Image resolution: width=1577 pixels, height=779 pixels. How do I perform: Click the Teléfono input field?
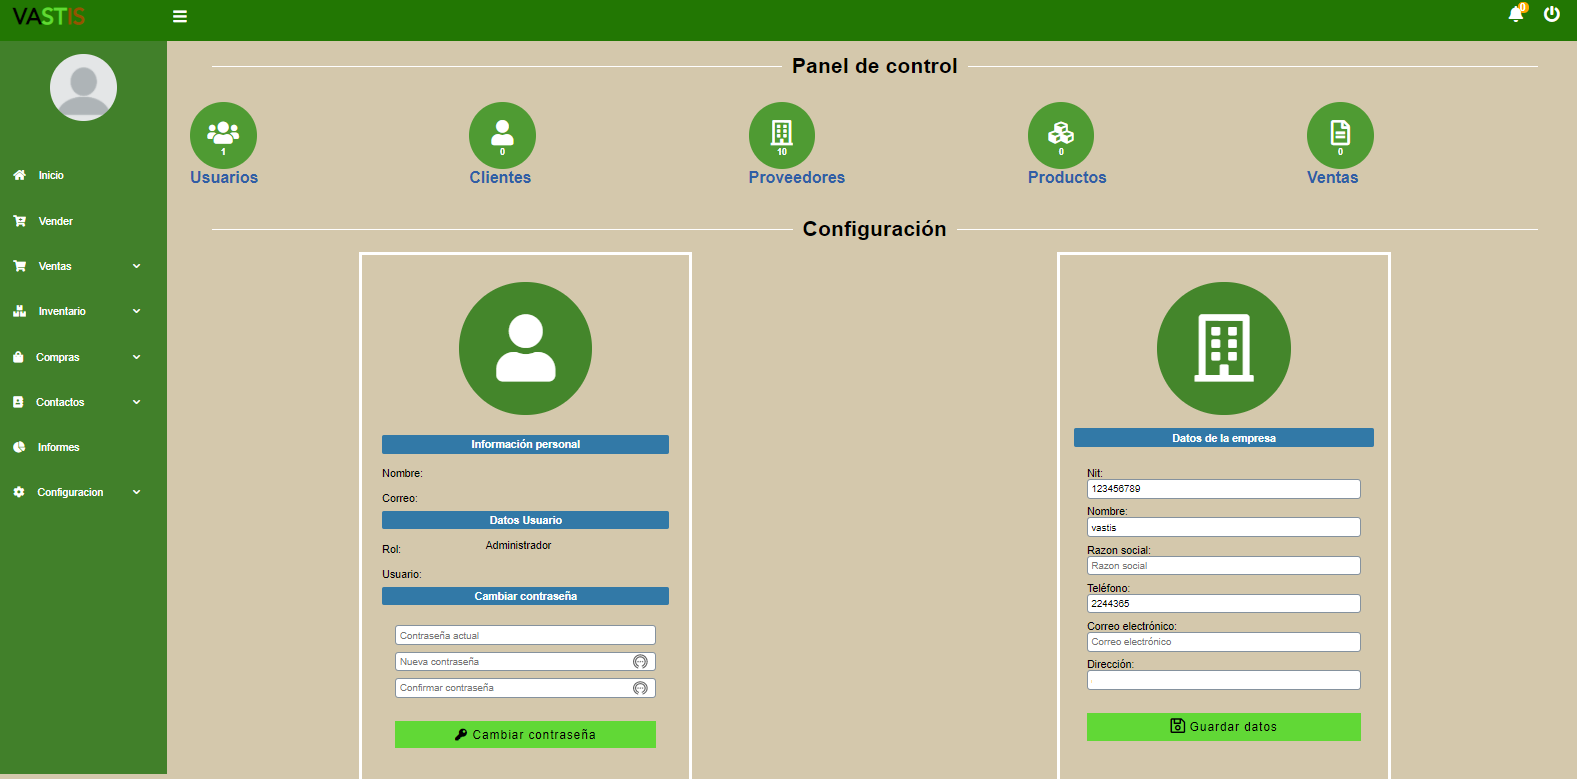[x=1224, y=603]
